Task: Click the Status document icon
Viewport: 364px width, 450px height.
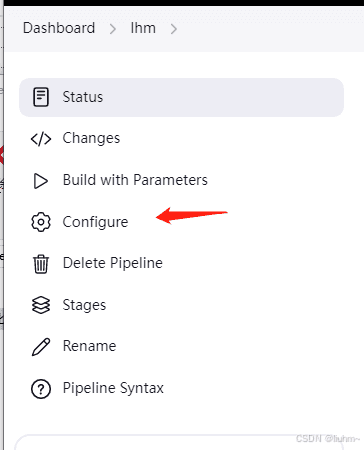Action: pyautogui.click(x=41, y=97)
